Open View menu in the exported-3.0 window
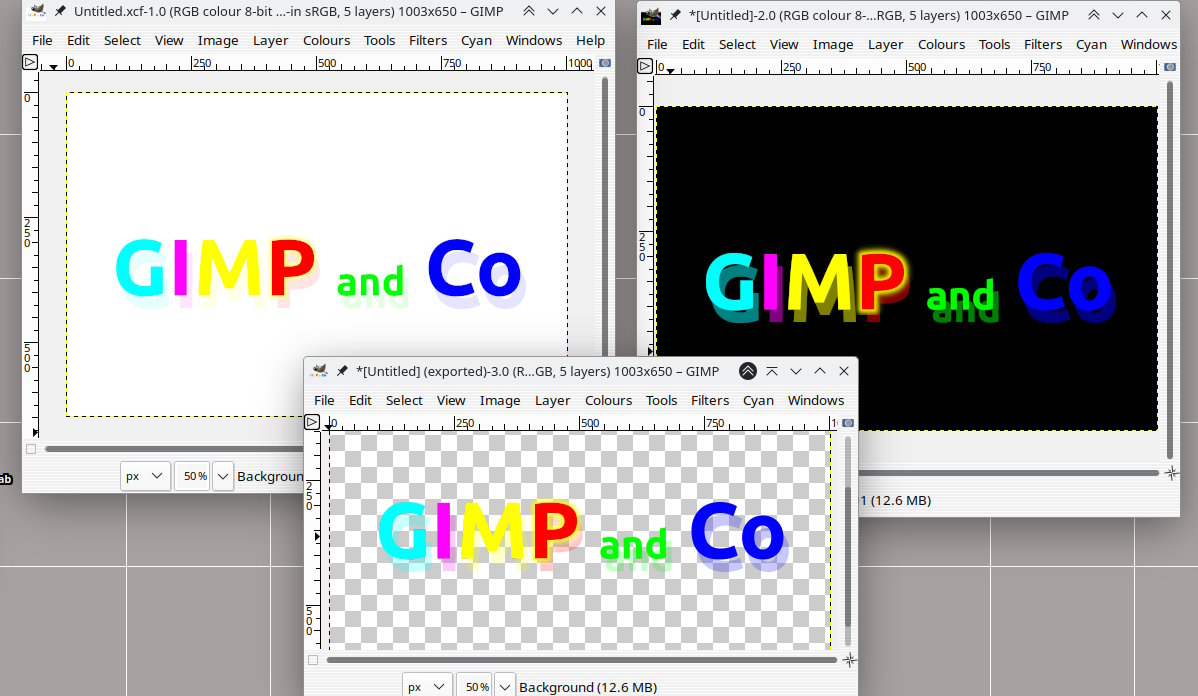This screenshot has width=1198, height=696. [451, 400]
